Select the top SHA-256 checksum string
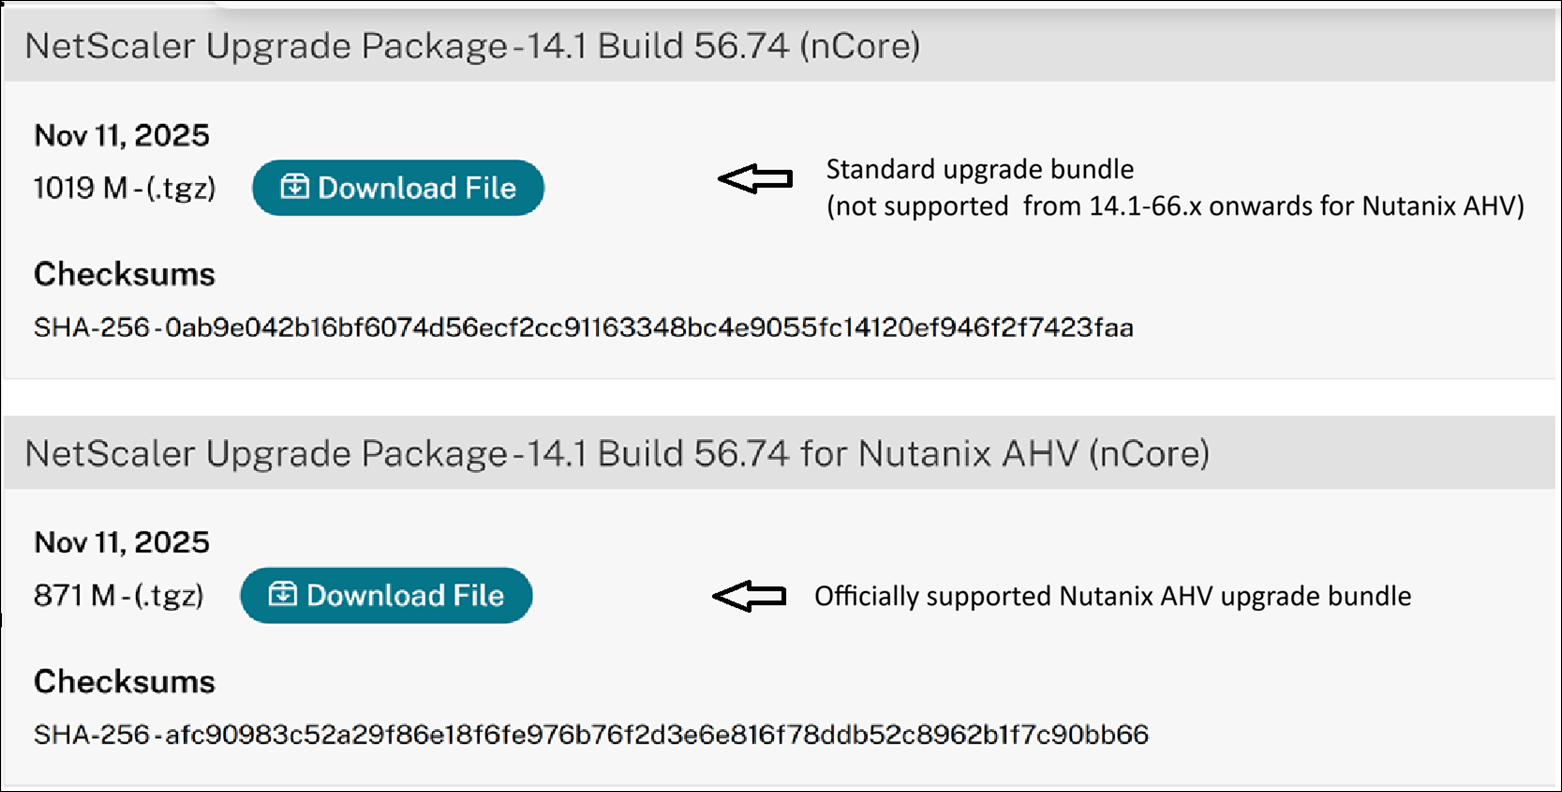This screenshot has width=1562, height=792. pyautogui.click(x=583, y=326)
